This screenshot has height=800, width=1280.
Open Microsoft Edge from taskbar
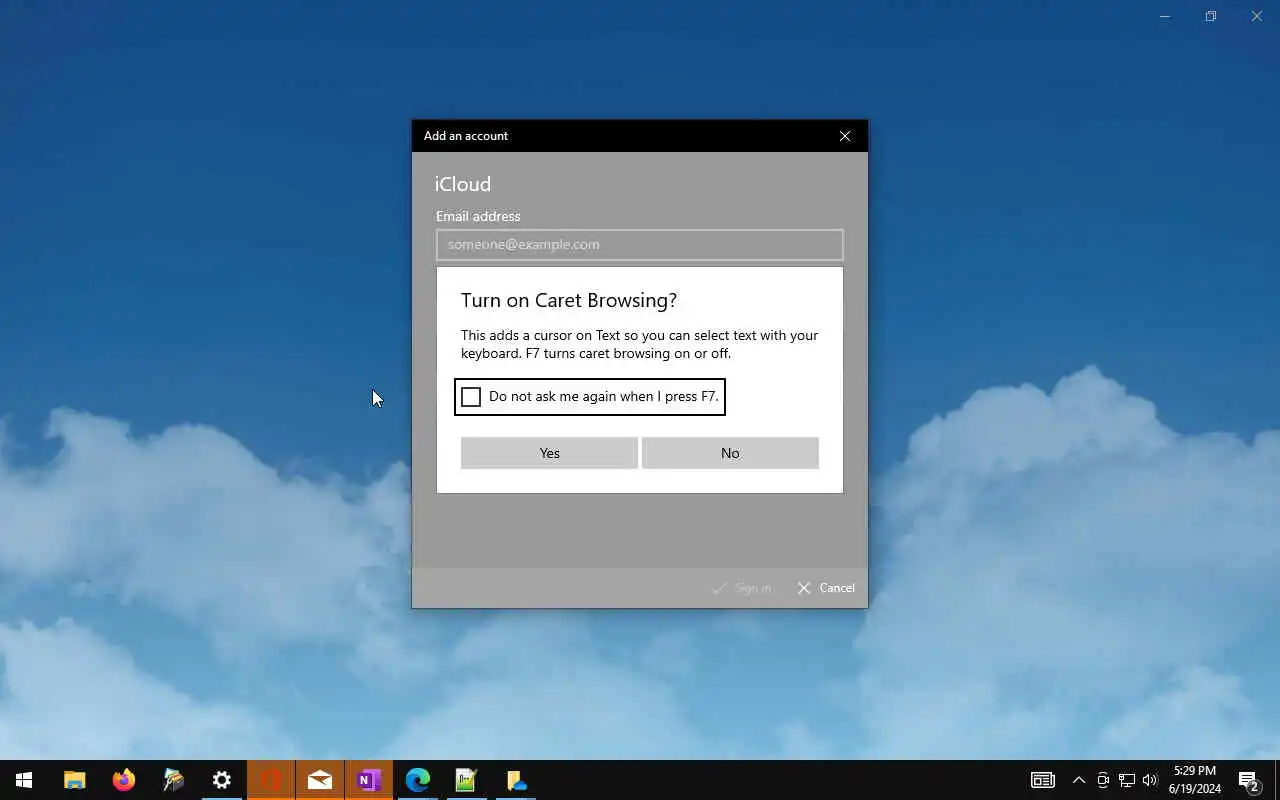click(x=418, y=780)
